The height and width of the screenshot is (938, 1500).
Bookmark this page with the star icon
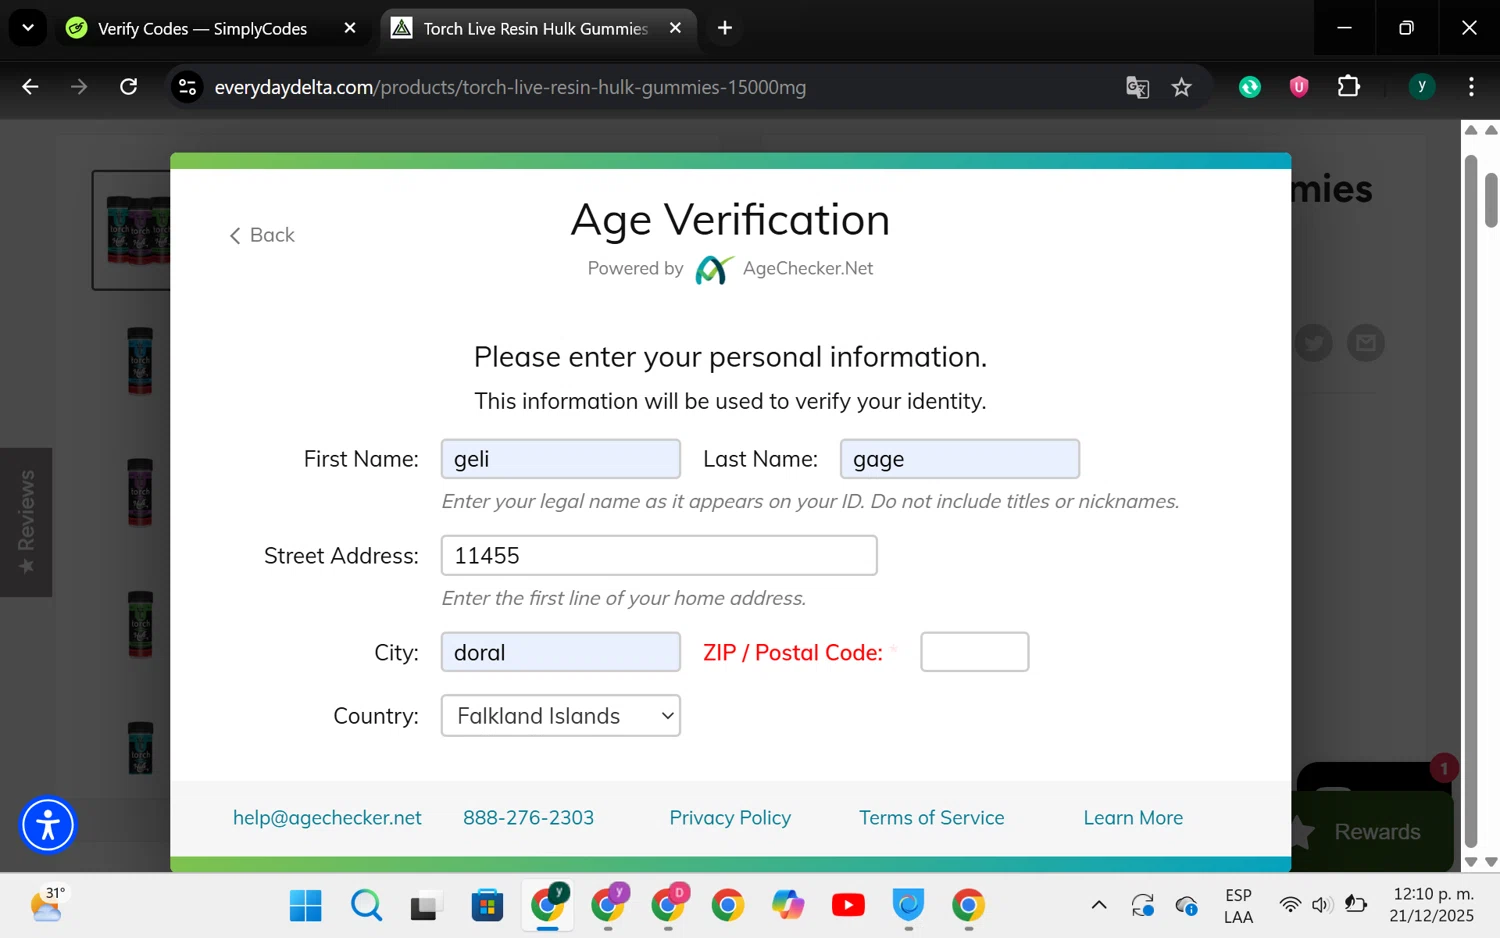[x=1182, y=87]
